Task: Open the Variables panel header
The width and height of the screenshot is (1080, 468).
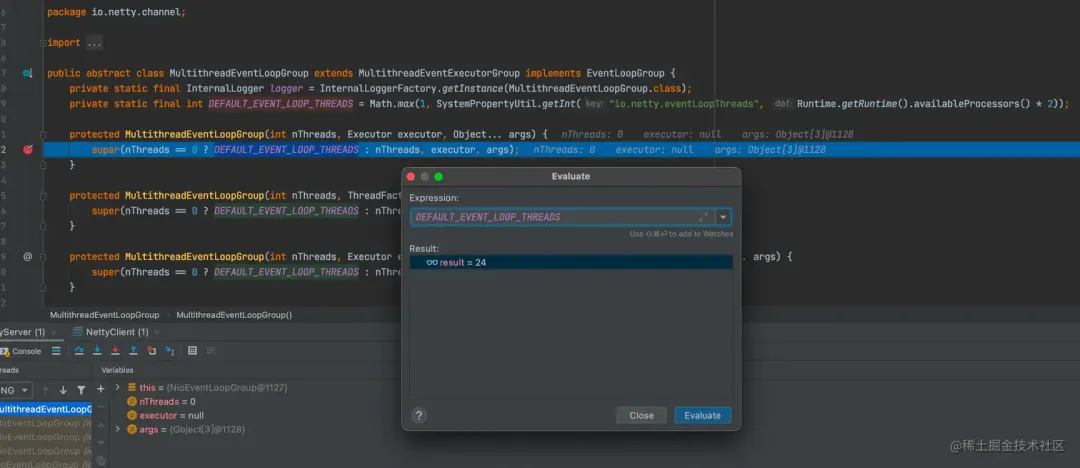Action: click(117, 370)
